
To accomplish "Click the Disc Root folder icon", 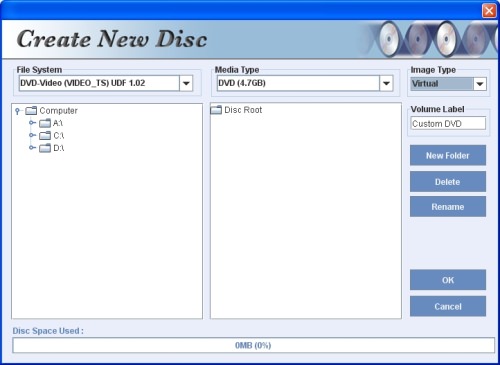I will pyautogui.click(x=216, y=110).
